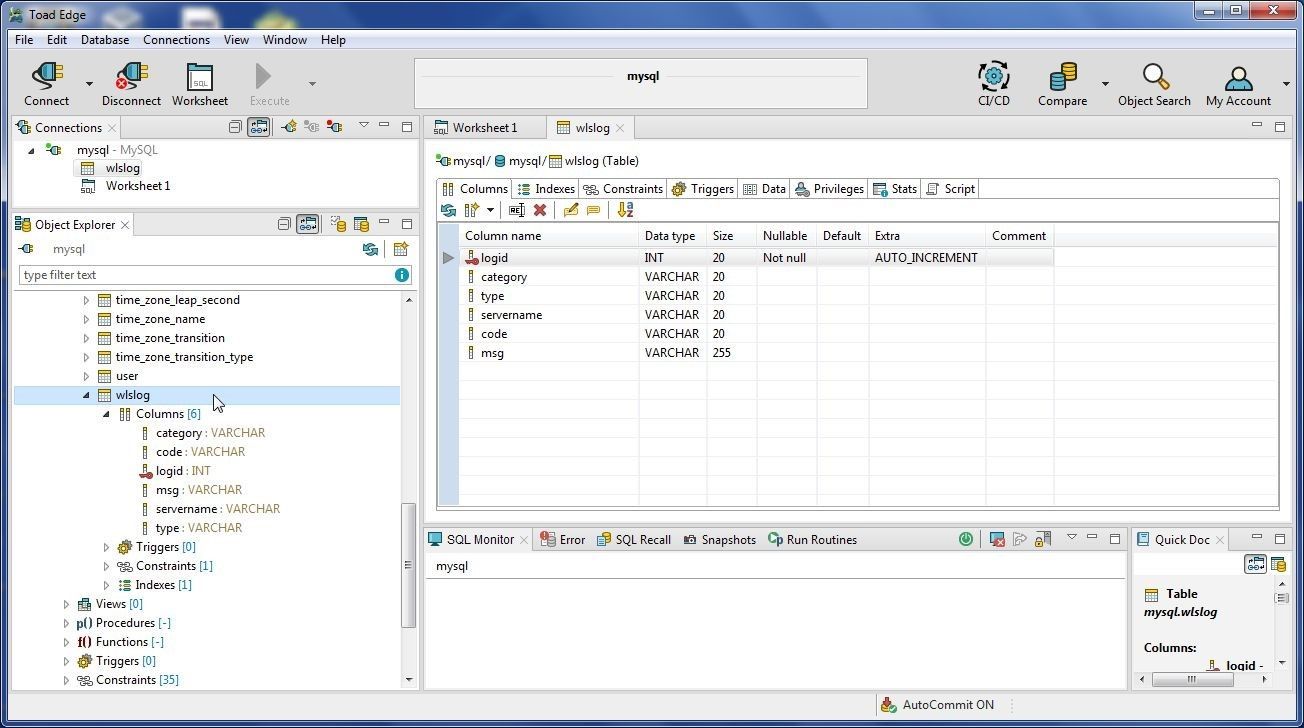Click Object Explorer vertical scrollbar thumb

pos(408,565)
